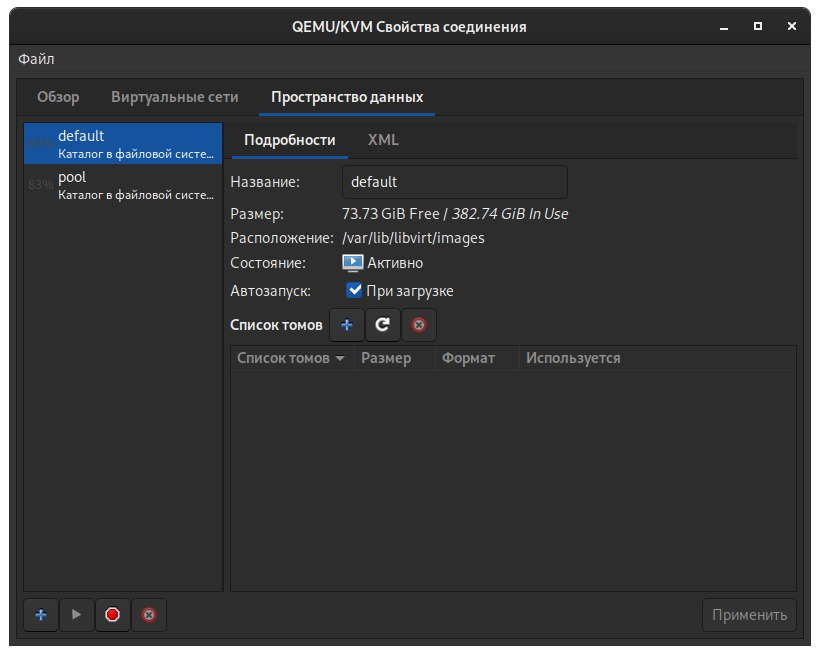Screen dimensions: 820x655
Task: Select the default storage pool
Action: coord(123,143)
